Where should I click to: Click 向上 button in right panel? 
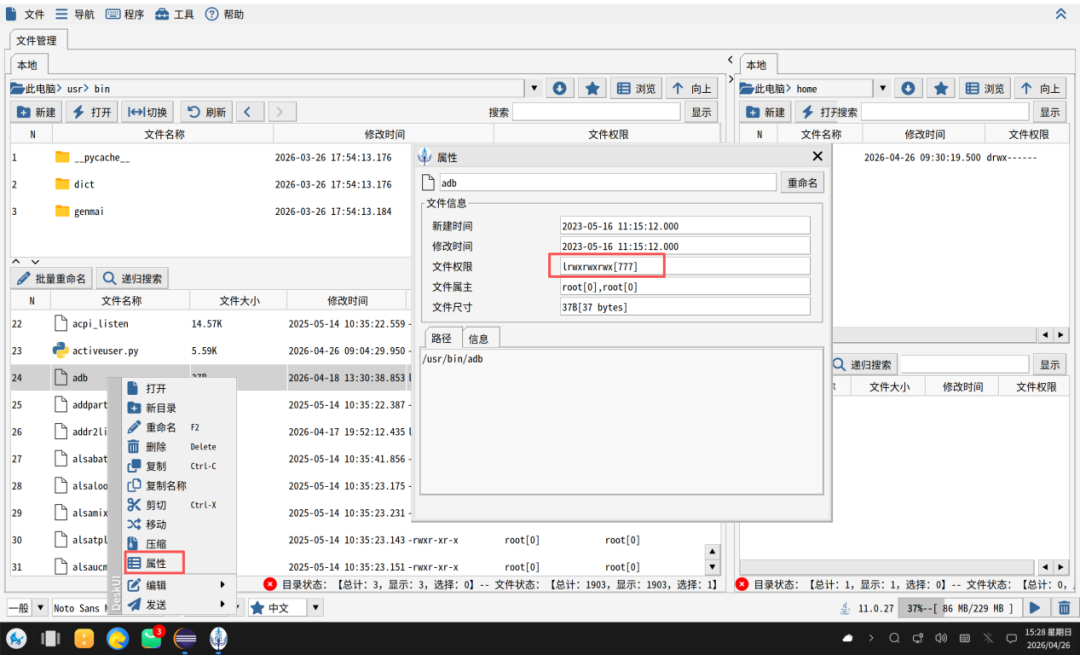(x=1040, y=88)
